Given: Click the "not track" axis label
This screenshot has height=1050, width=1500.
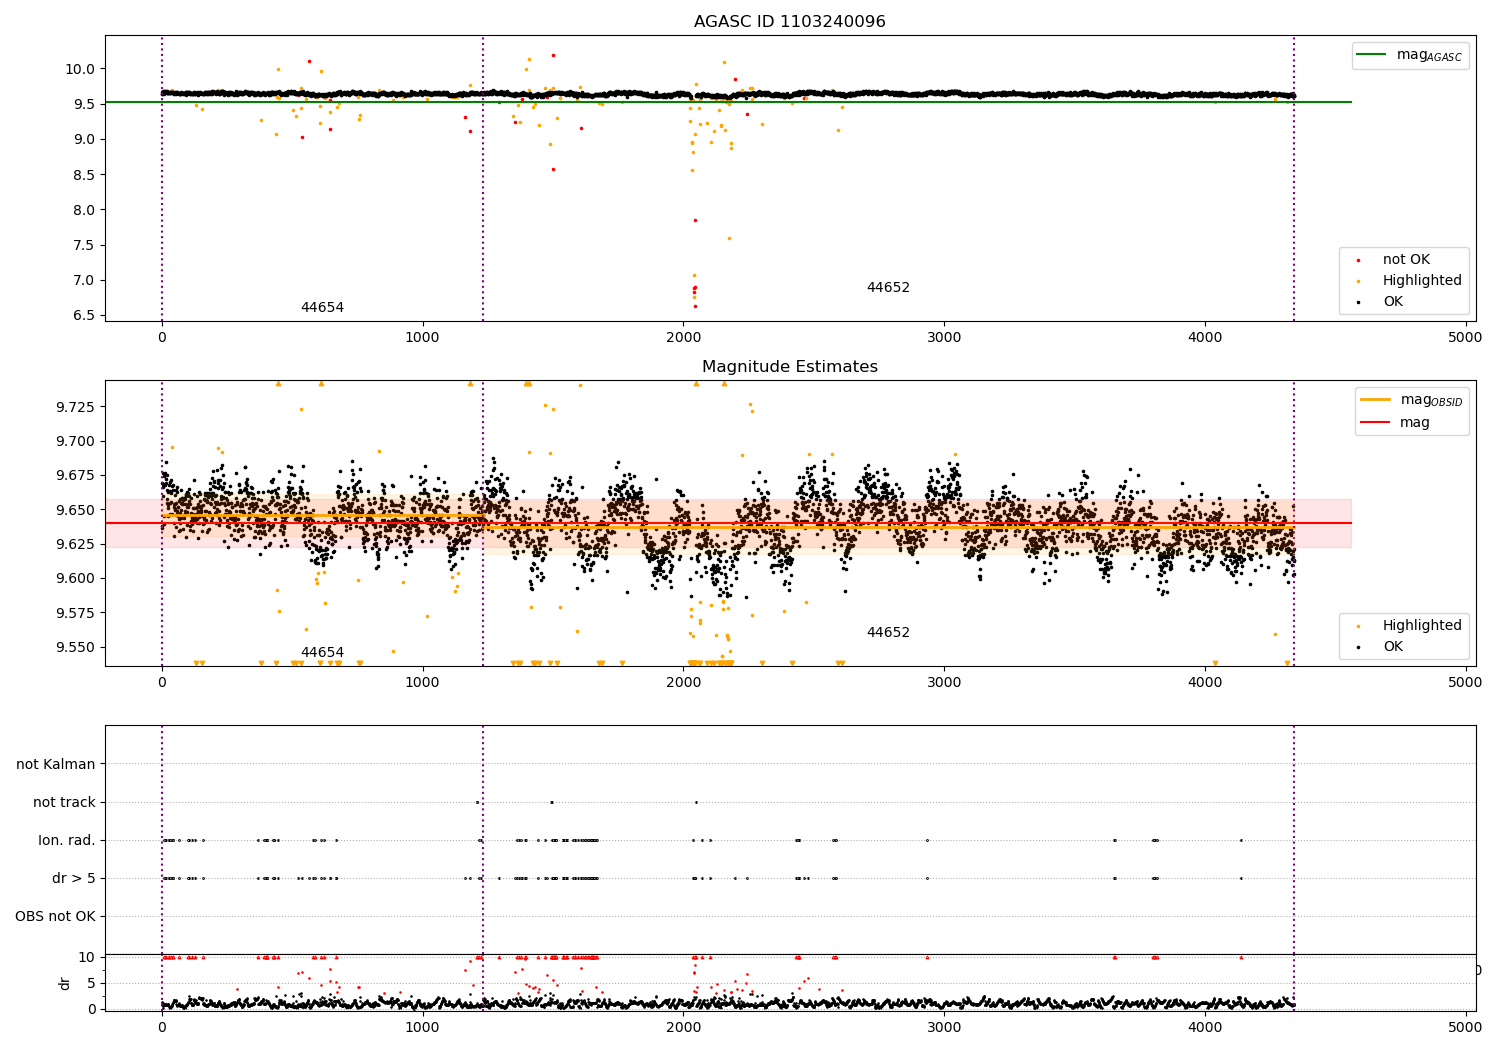Looking at the screenshot, I should click(x=64, y=802).
